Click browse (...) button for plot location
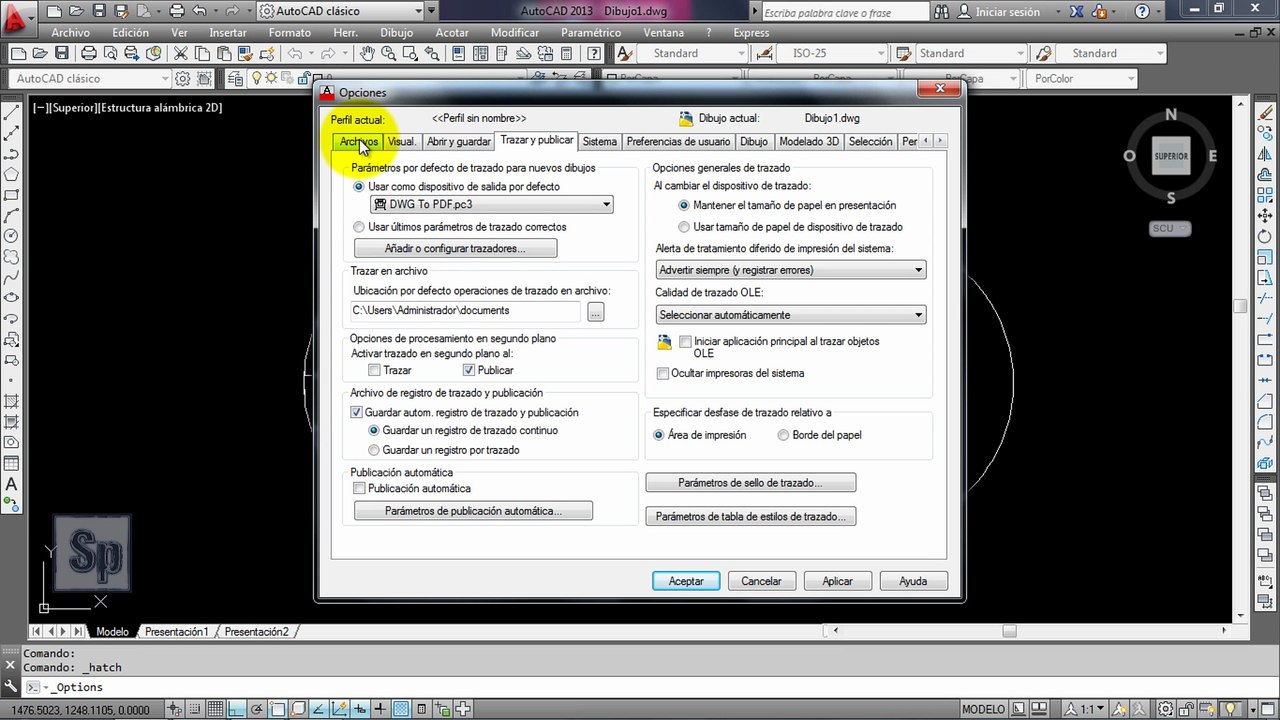The height and width of the screenshot is (720, 1280). tap(596, 312)
